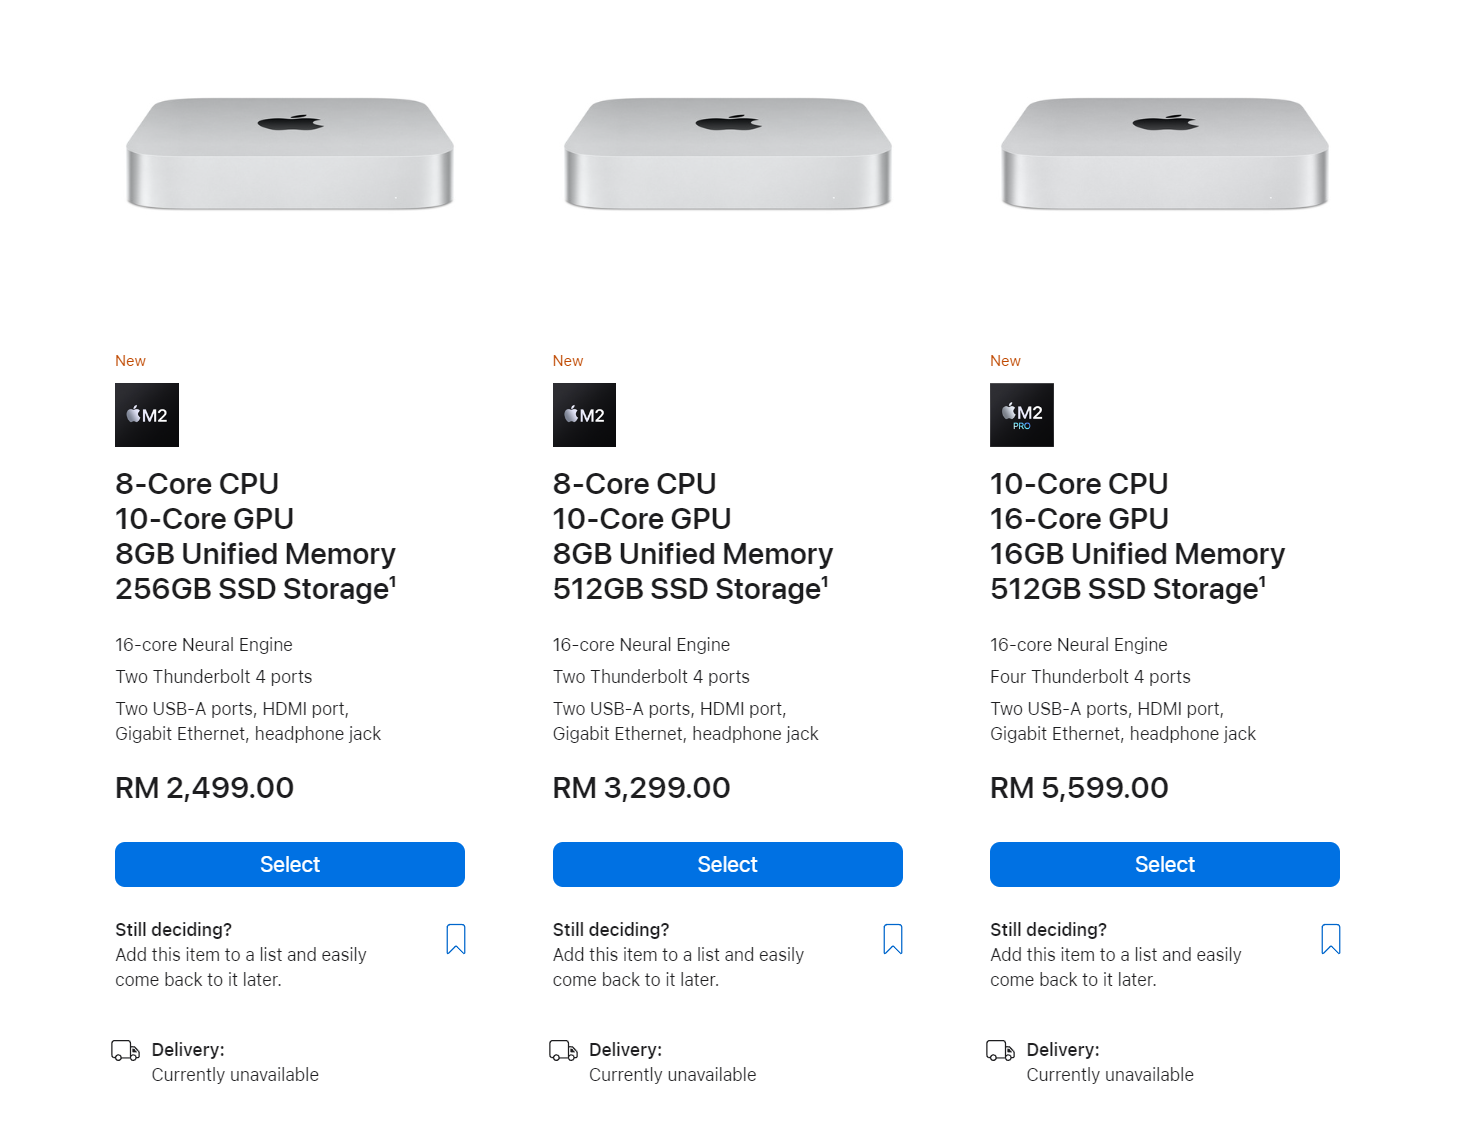Click the 10-Core CPU 16-Core GPU heading
Image resolution: width=1461 pixels, height=1145 pixels.
click(x=1080, y=501)
